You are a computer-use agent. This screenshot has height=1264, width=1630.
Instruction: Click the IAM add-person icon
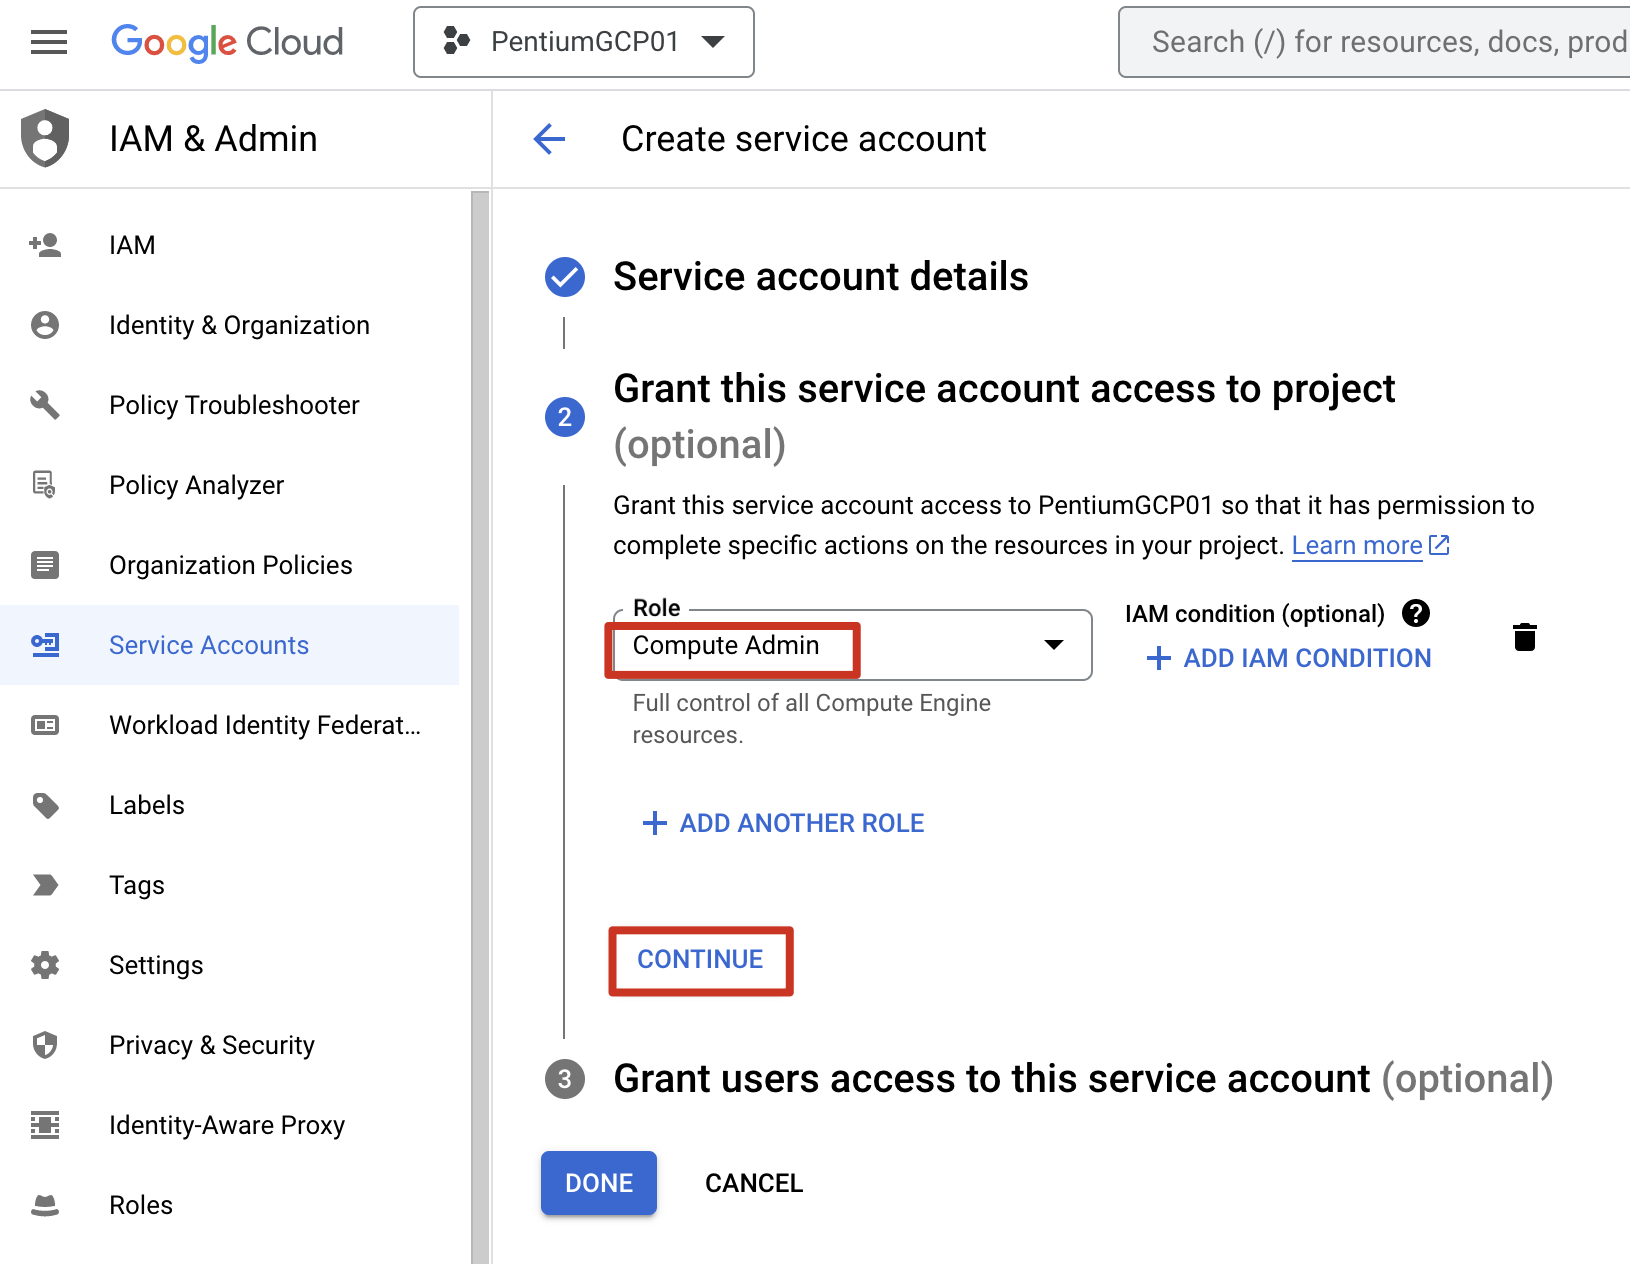45,245
